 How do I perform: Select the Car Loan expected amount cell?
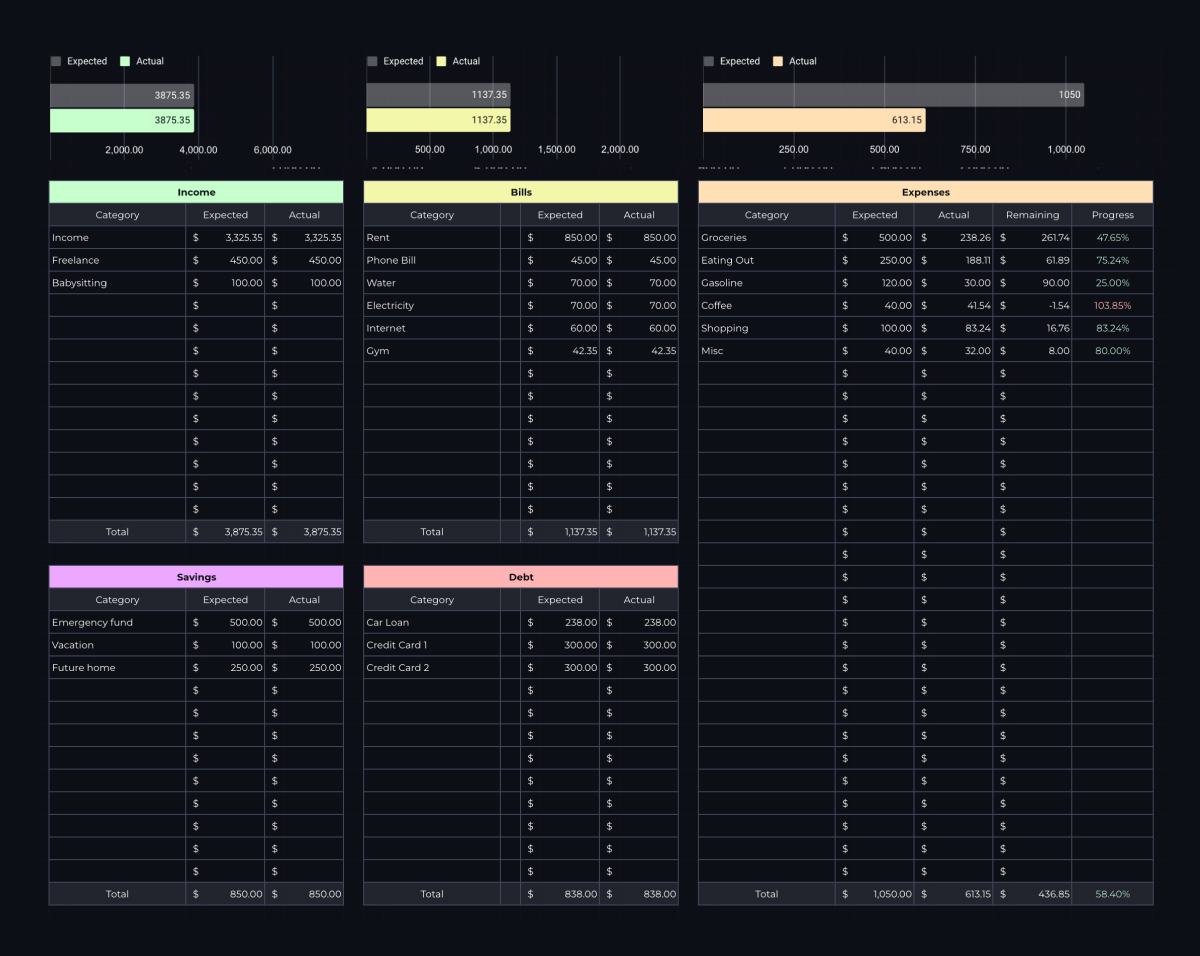(x=560, y=623)
